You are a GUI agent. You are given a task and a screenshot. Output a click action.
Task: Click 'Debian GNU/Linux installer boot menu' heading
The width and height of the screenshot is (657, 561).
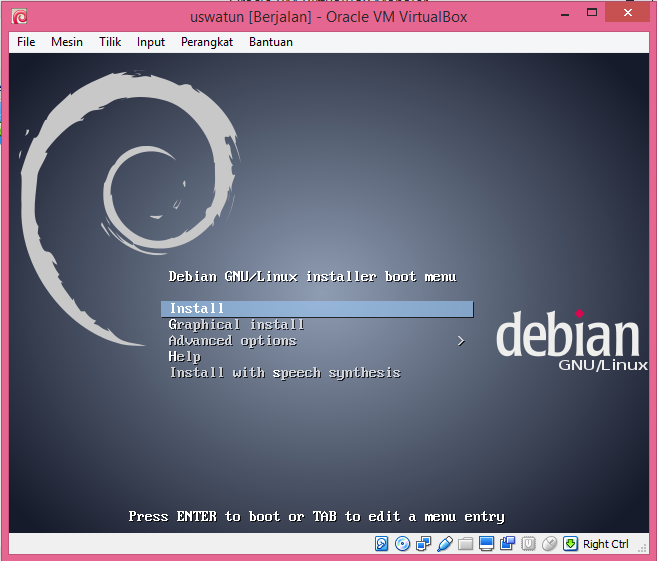(x=312, y=277)
